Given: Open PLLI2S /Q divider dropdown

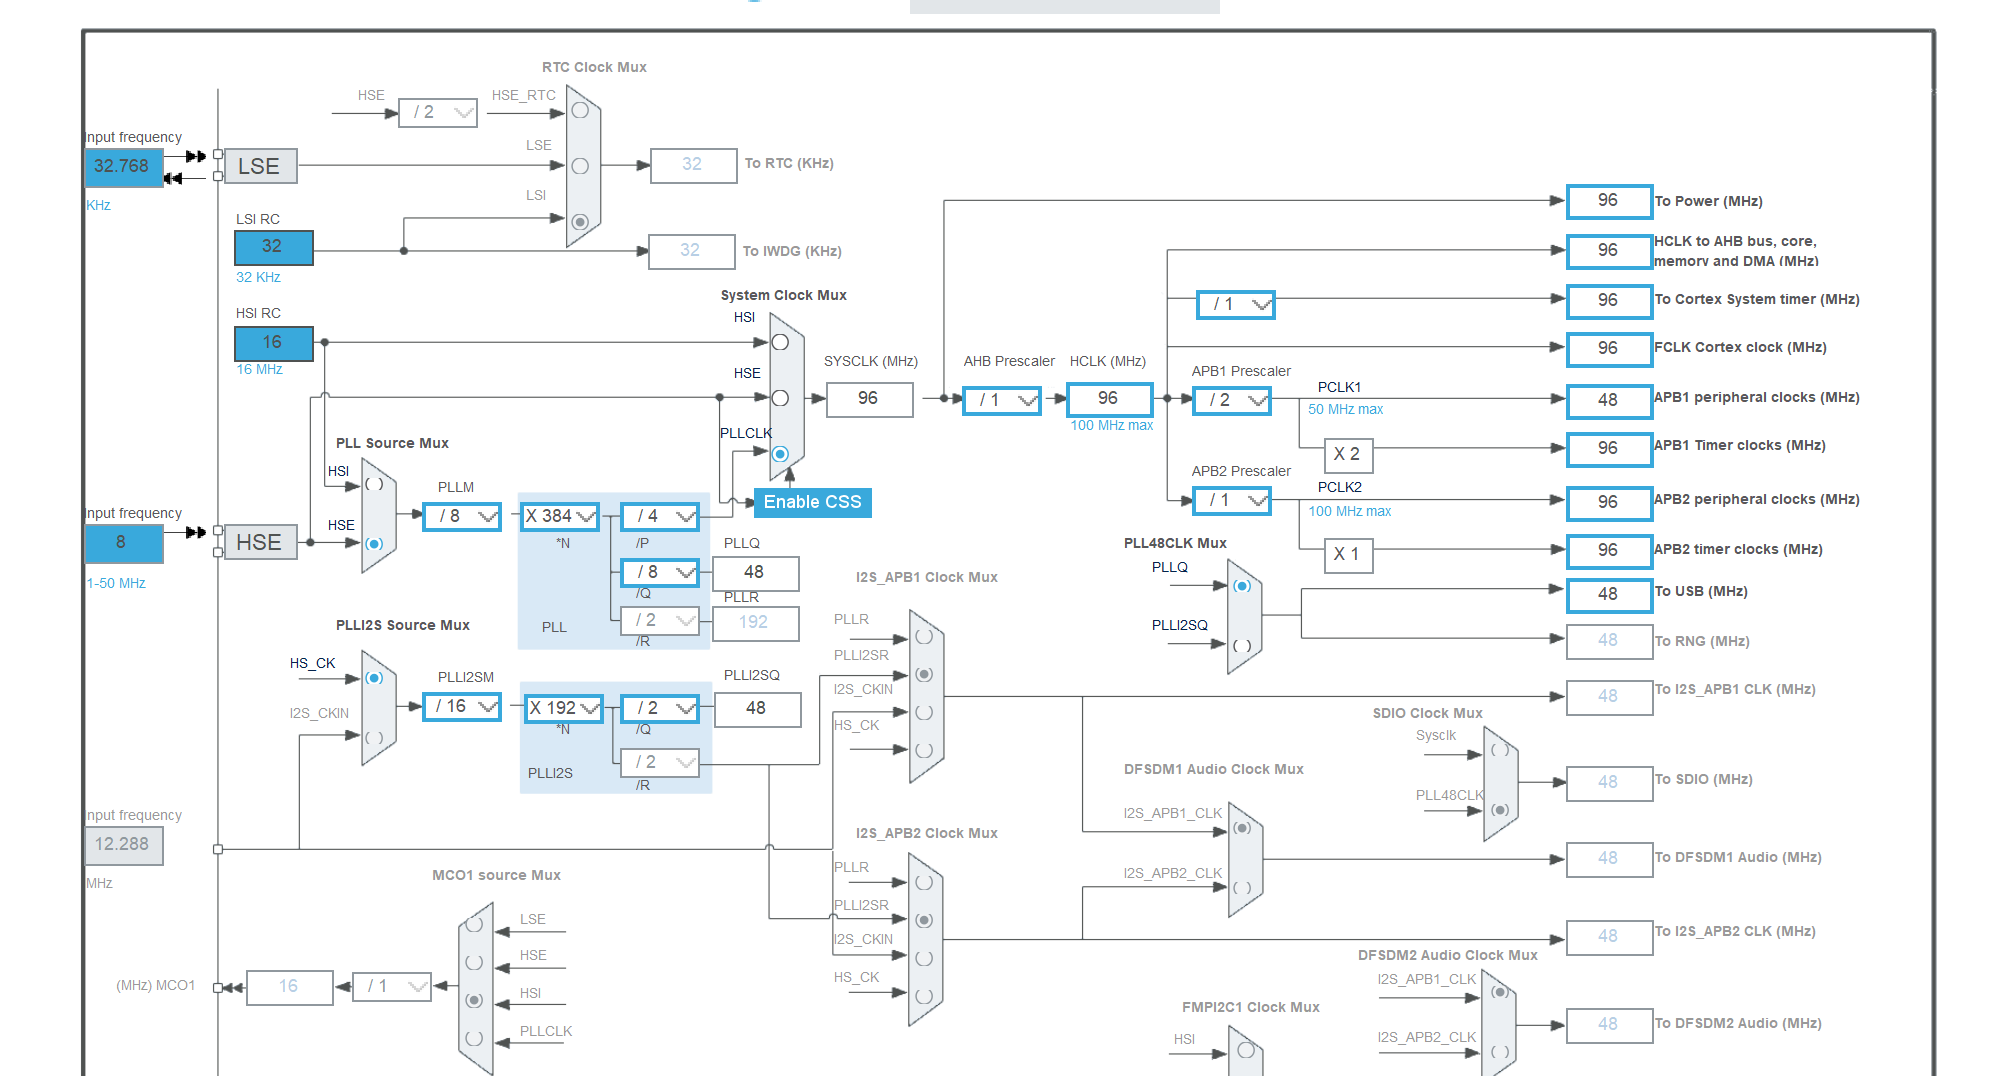Looking at the screenshot, I should pos(660,708).
